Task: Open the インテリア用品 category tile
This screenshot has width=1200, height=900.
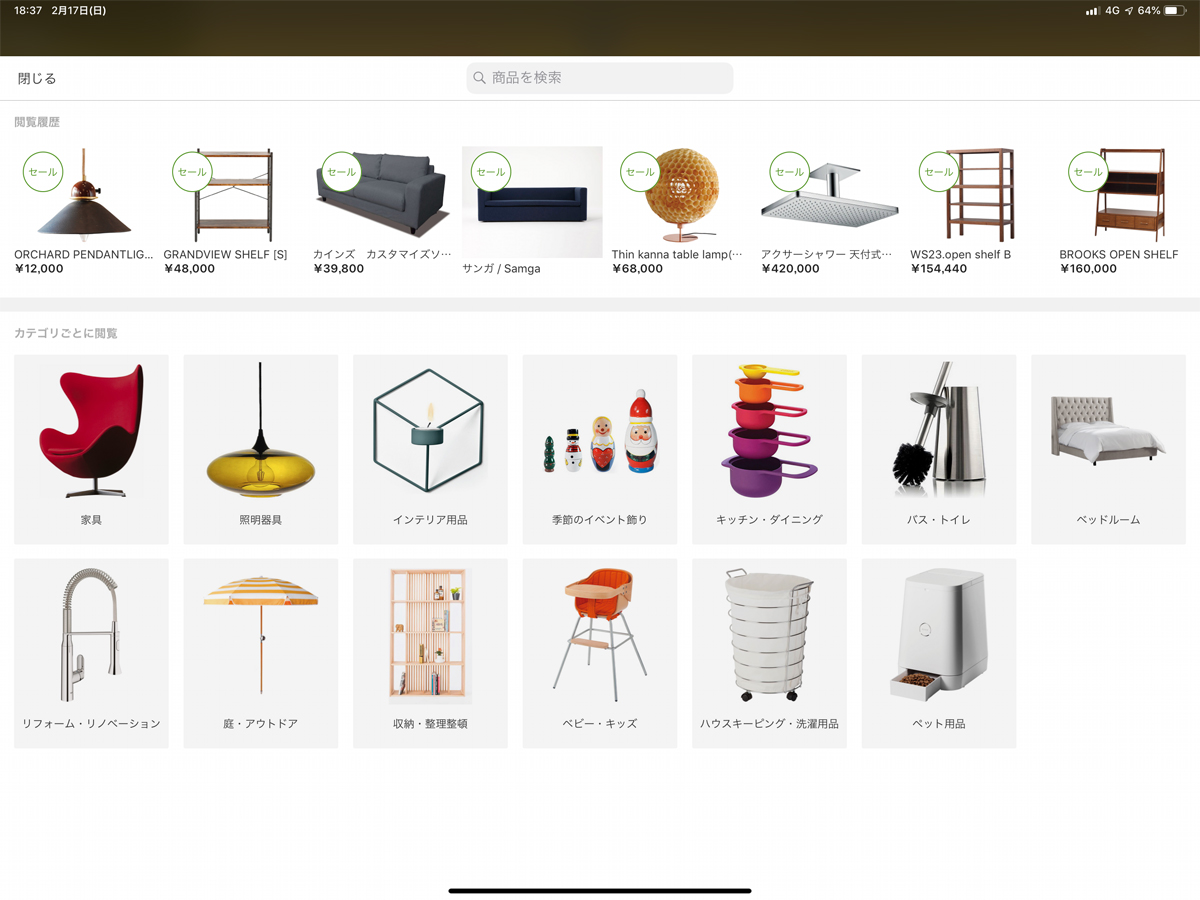Action: tap(430, 449)
